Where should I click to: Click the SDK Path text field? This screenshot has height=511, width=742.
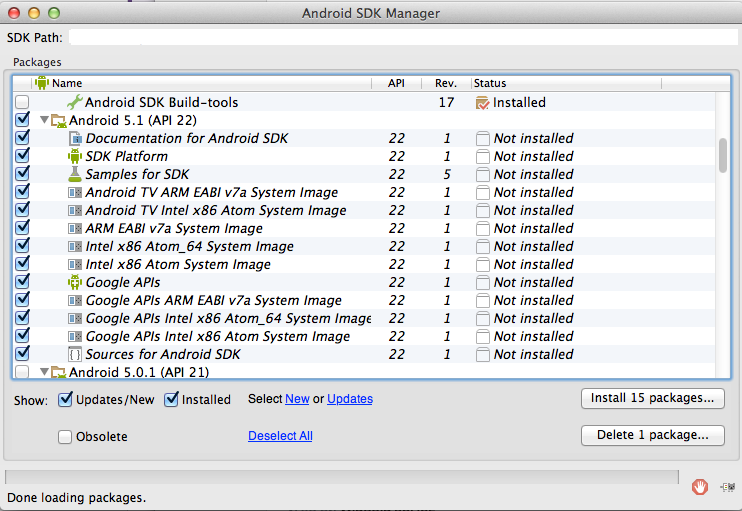point(403,37)
